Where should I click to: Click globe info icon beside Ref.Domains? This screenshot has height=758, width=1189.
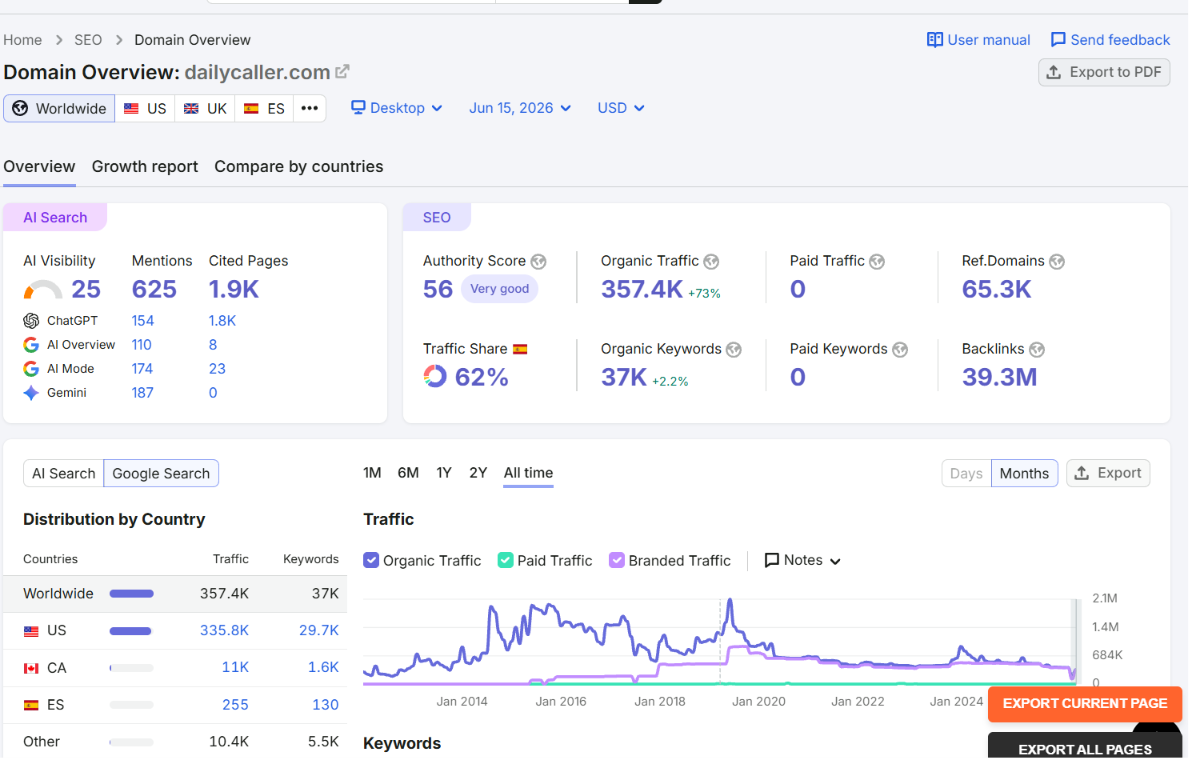(x=1057, y=262)
